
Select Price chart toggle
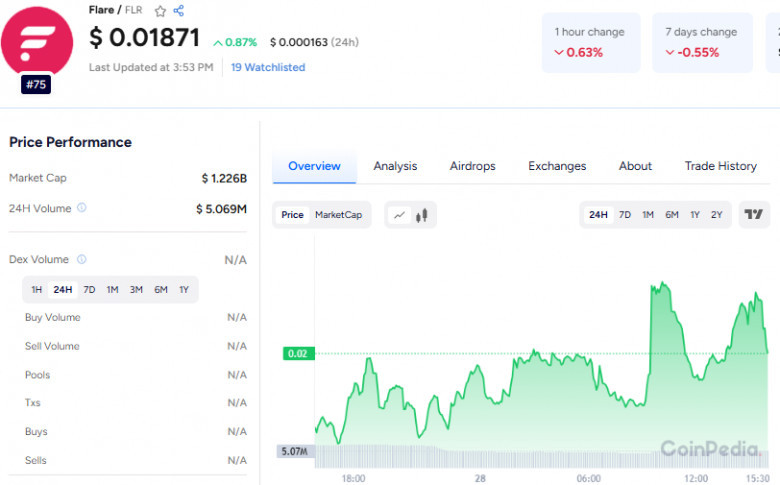[x=292, y=215]
